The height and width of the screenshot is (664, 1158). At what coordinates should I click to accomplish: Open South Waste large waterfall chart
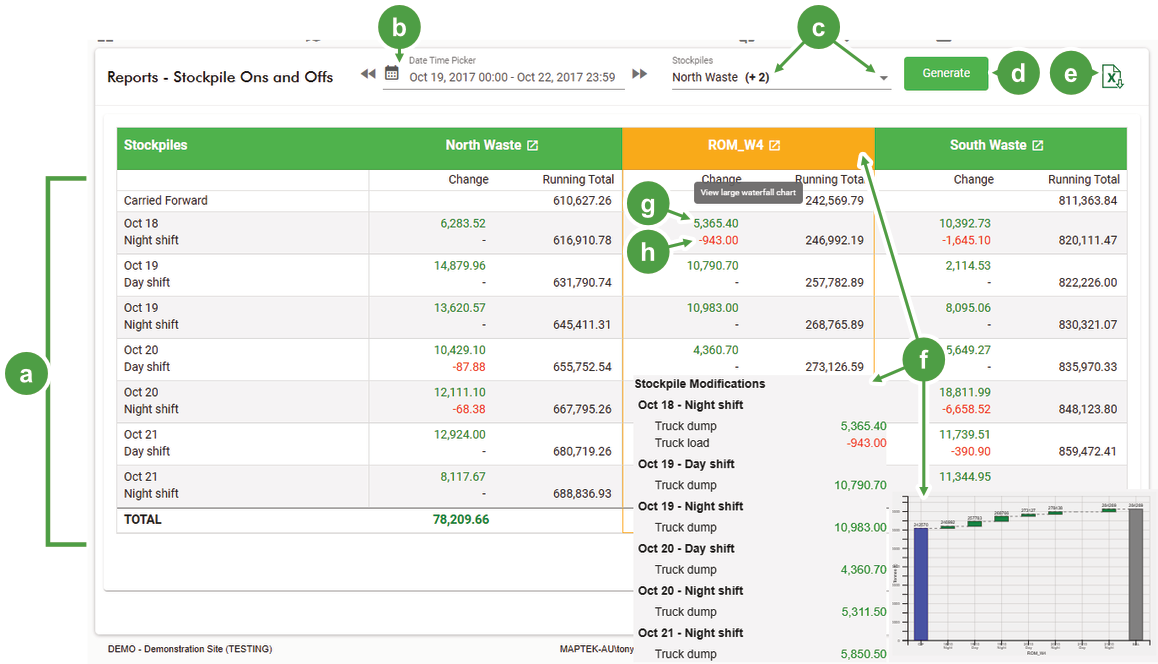point(1038,146)
